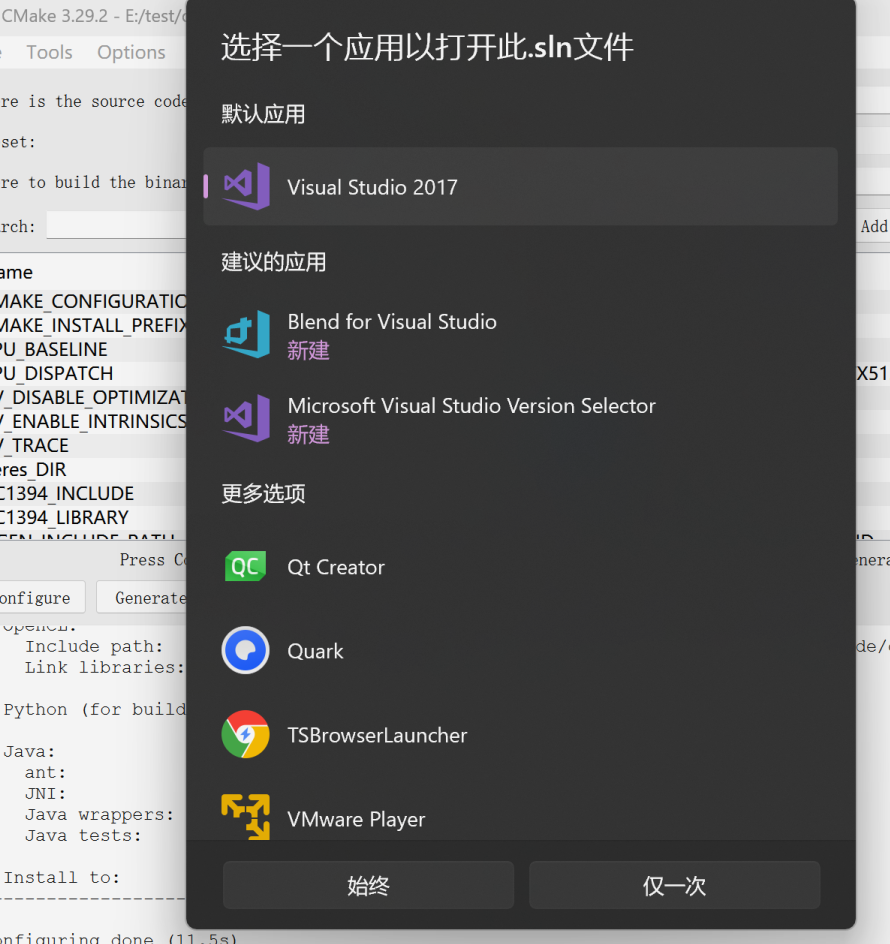Select the Microsoft Visual Studio Version Selector icon

[246, 418]
